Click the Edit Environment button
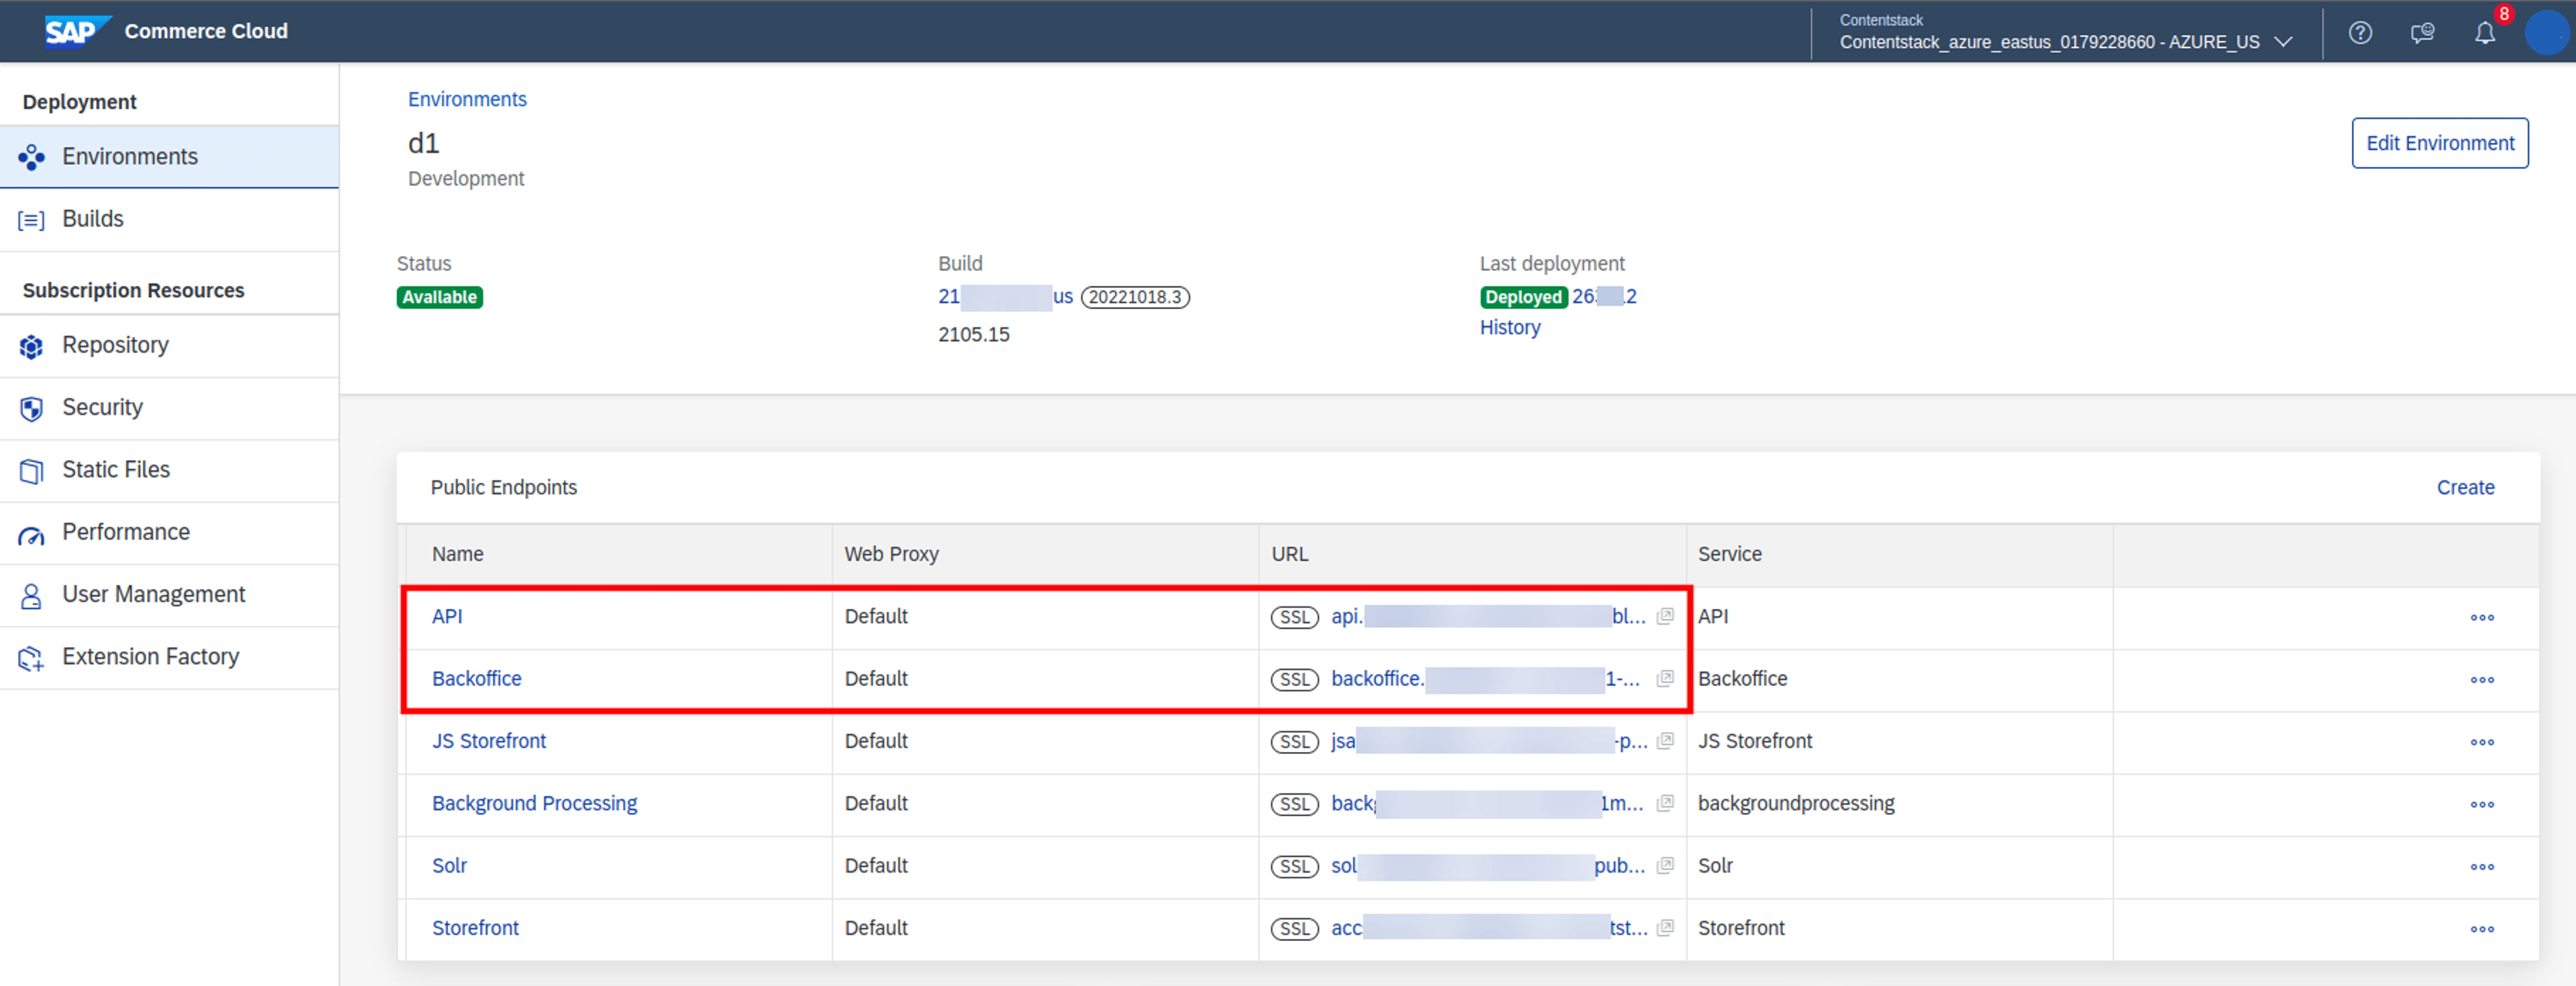2576x986 pixels. pyautogui.click(x=2439, y=143)
